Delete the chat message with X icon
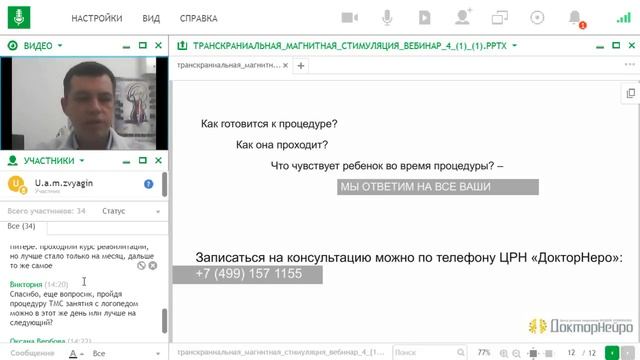 point(153,266)
